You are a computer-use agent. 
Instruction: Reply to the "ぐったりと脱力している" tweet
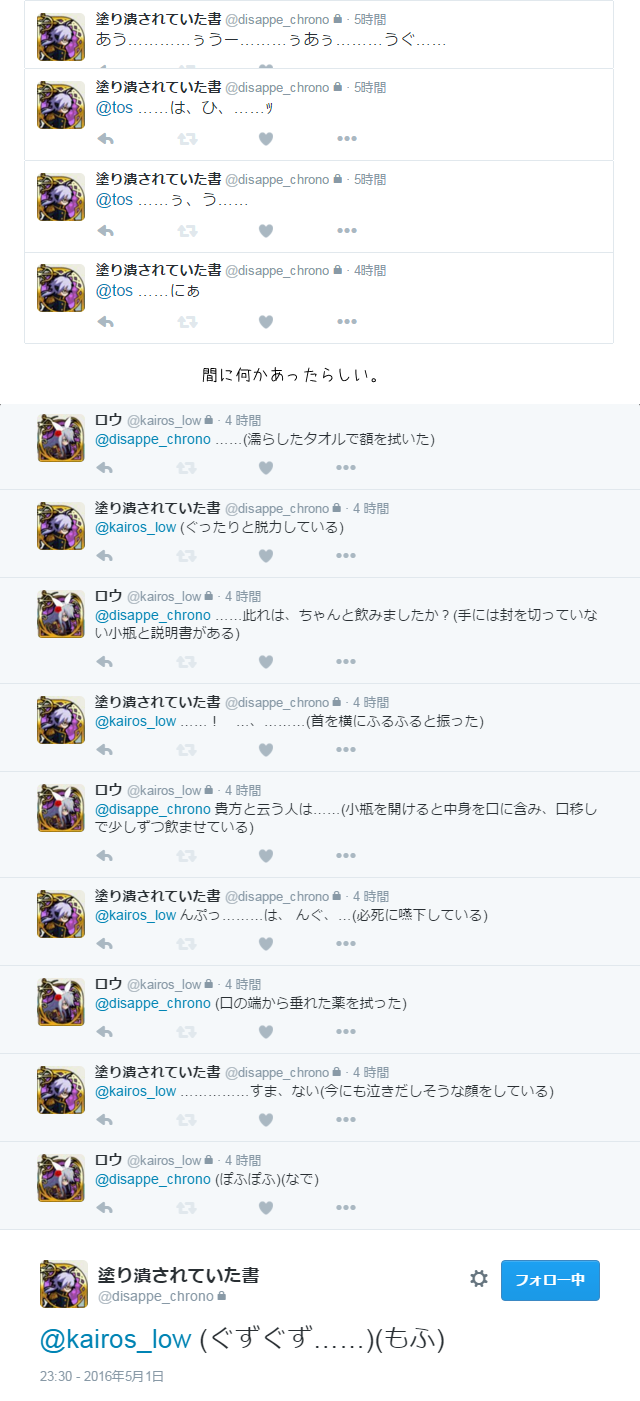[x=105, y=556]
